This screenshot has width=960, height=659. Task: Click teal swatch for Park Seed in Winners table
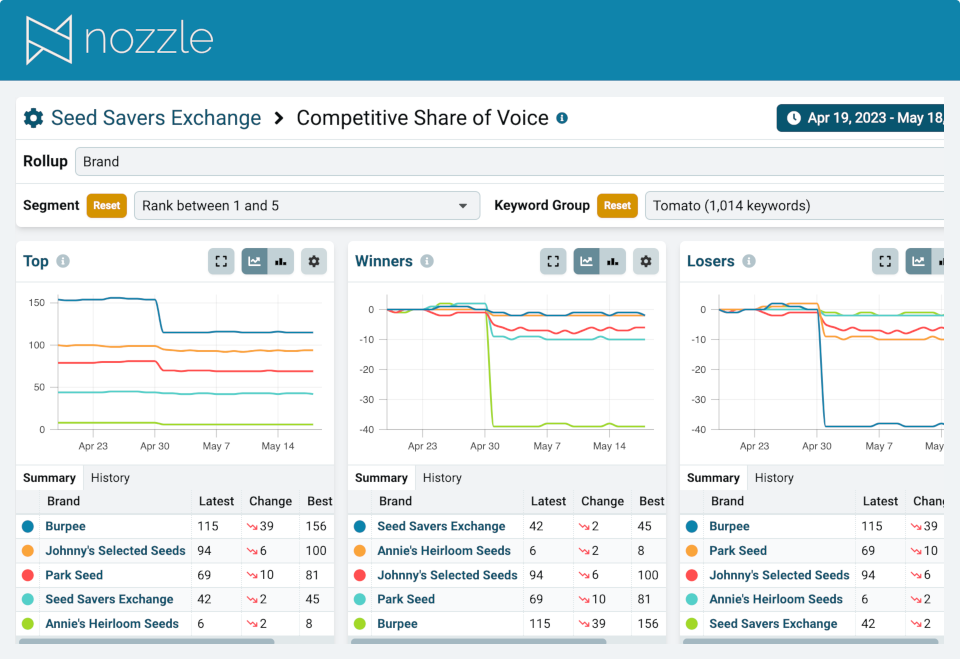pyautogui.click(x=359, y=599)
